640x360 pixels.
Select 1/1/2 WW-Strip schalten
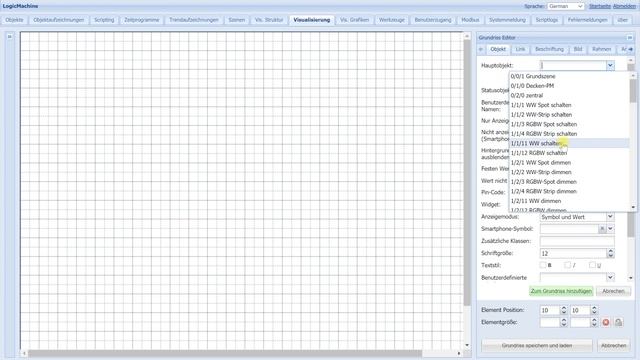[569, 115]
